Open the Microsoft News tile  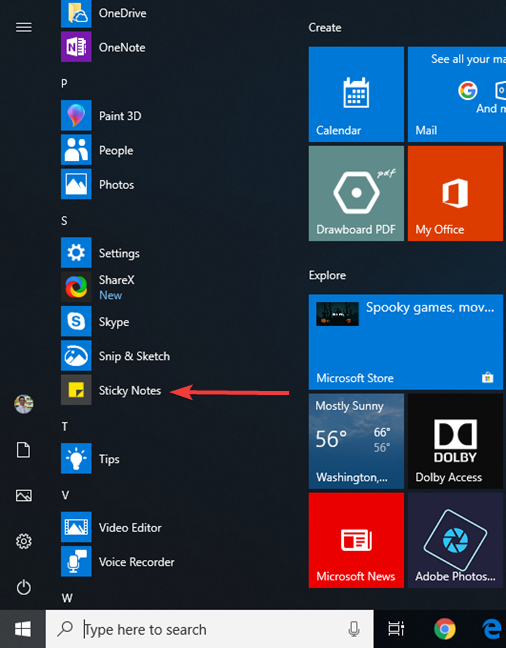pos(356,541)
